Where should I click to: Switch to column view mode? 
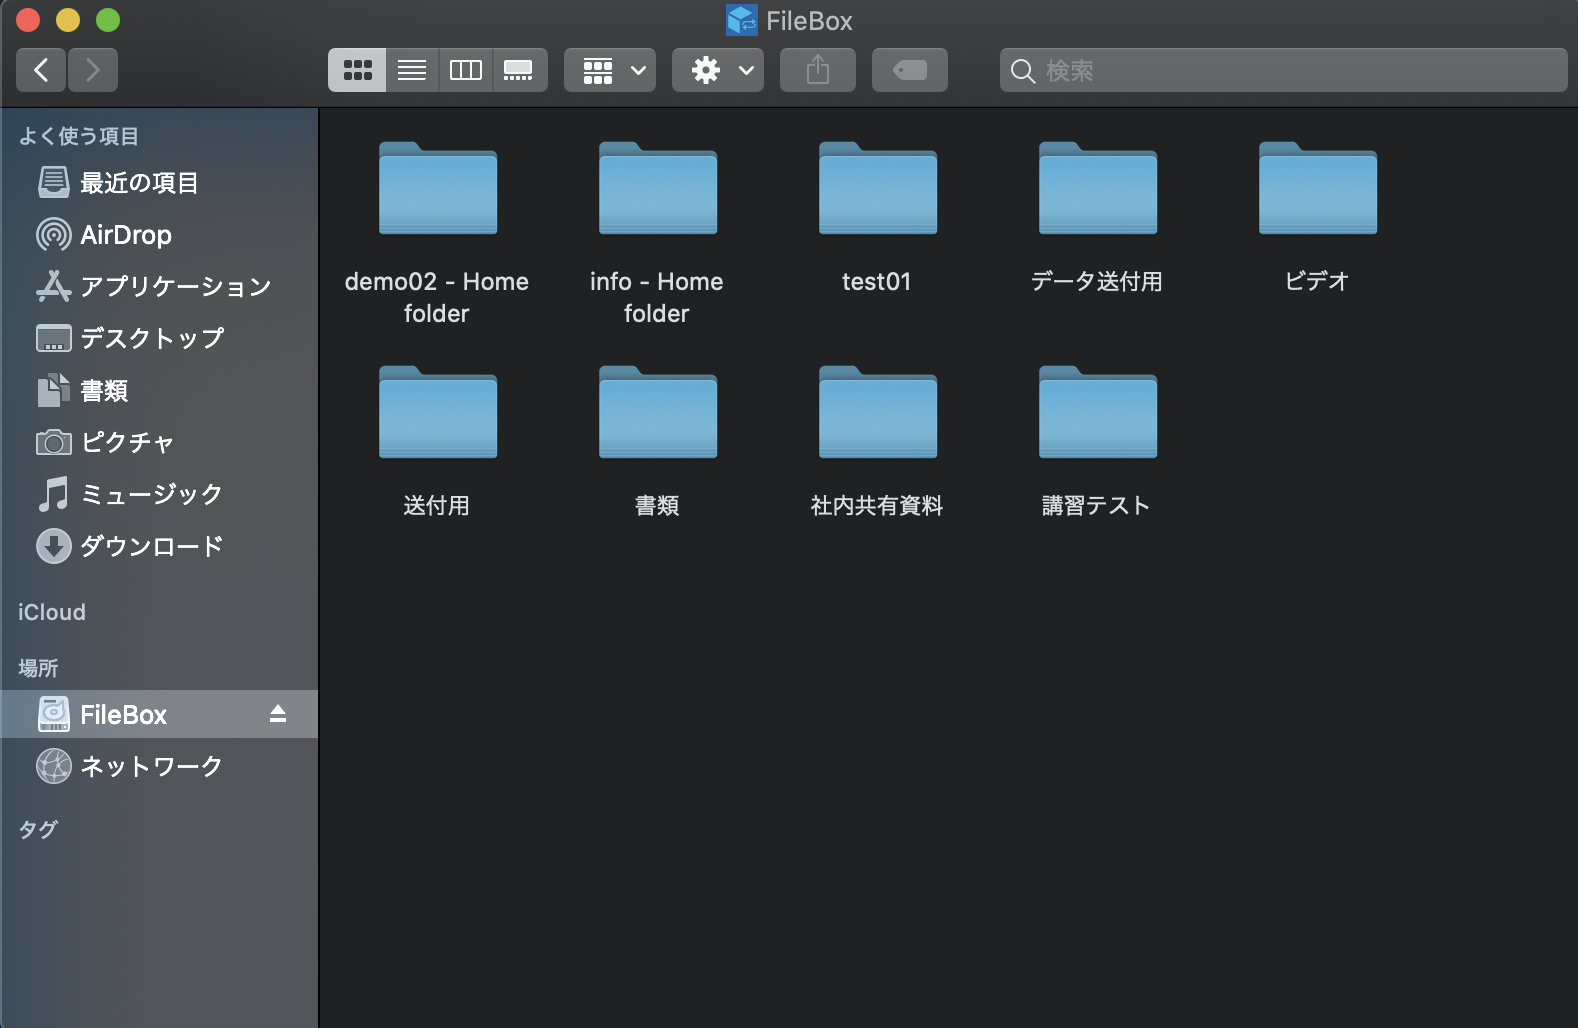465,70
